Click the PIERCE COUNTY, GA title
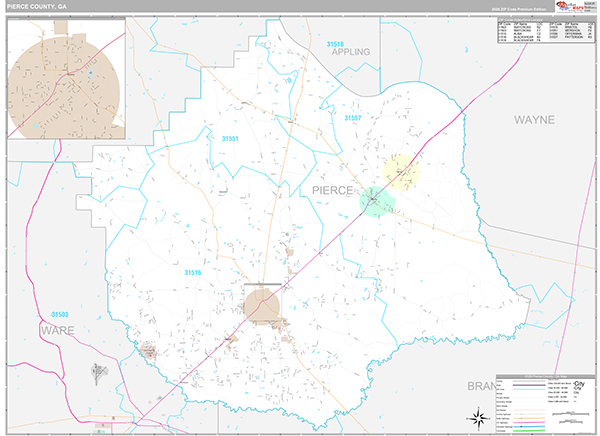The width and height of the screenshot is (600, 436). tap(37, 7)
